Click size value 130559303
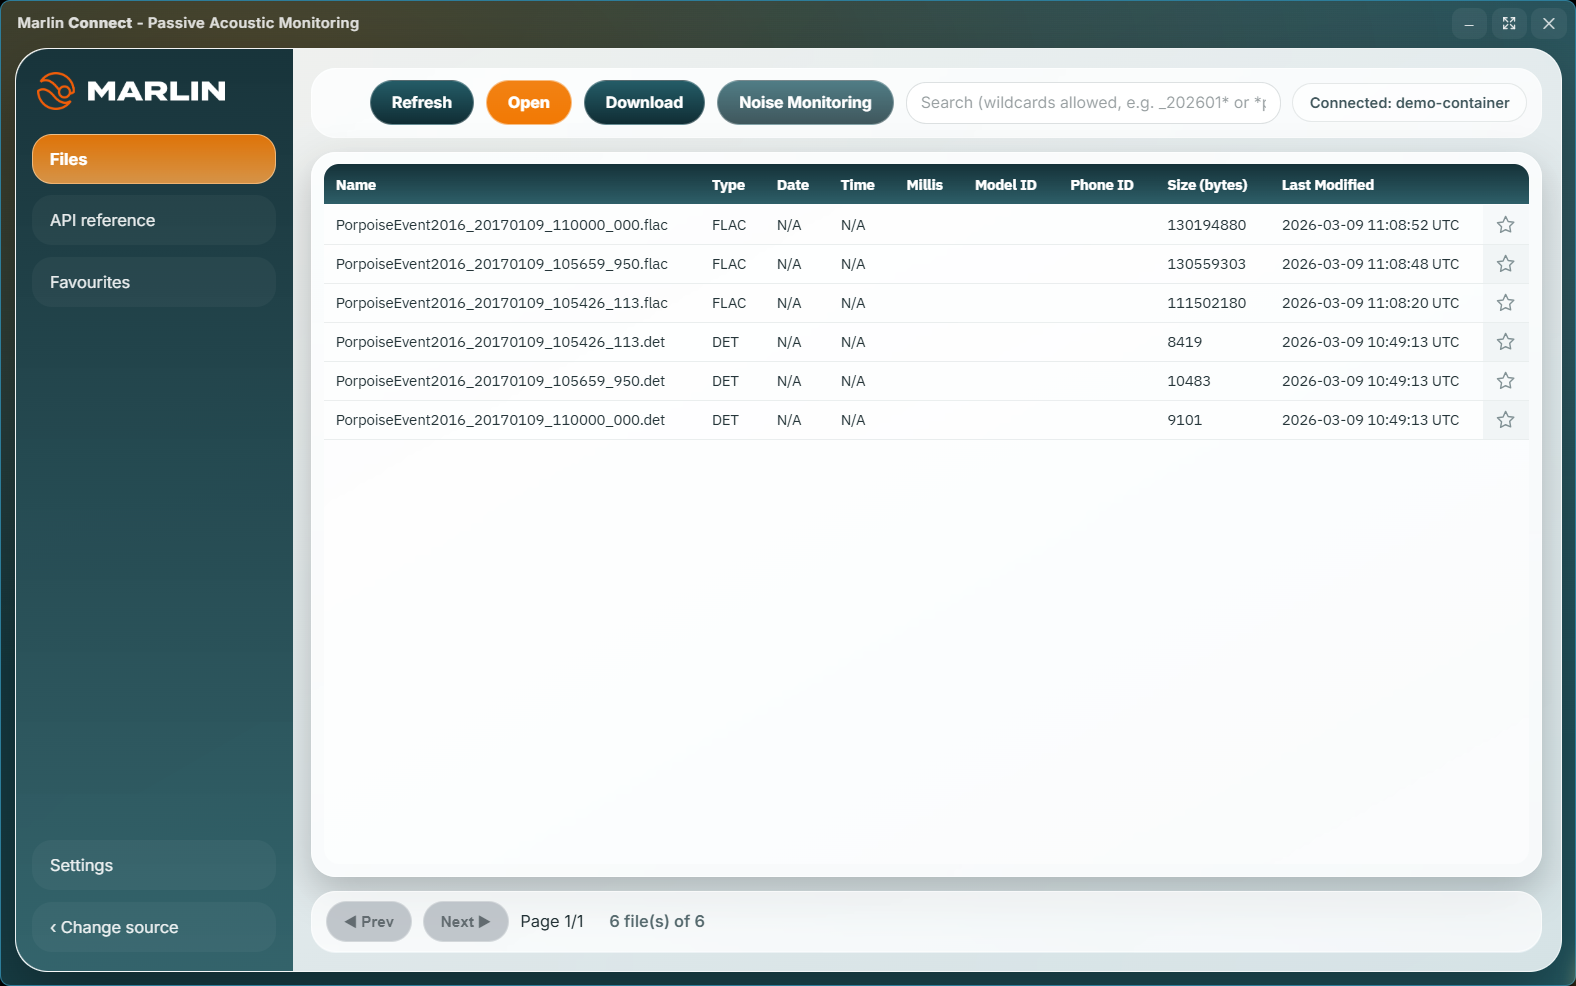Viewport: 1576px width, 986px height. pos(1207,264)
